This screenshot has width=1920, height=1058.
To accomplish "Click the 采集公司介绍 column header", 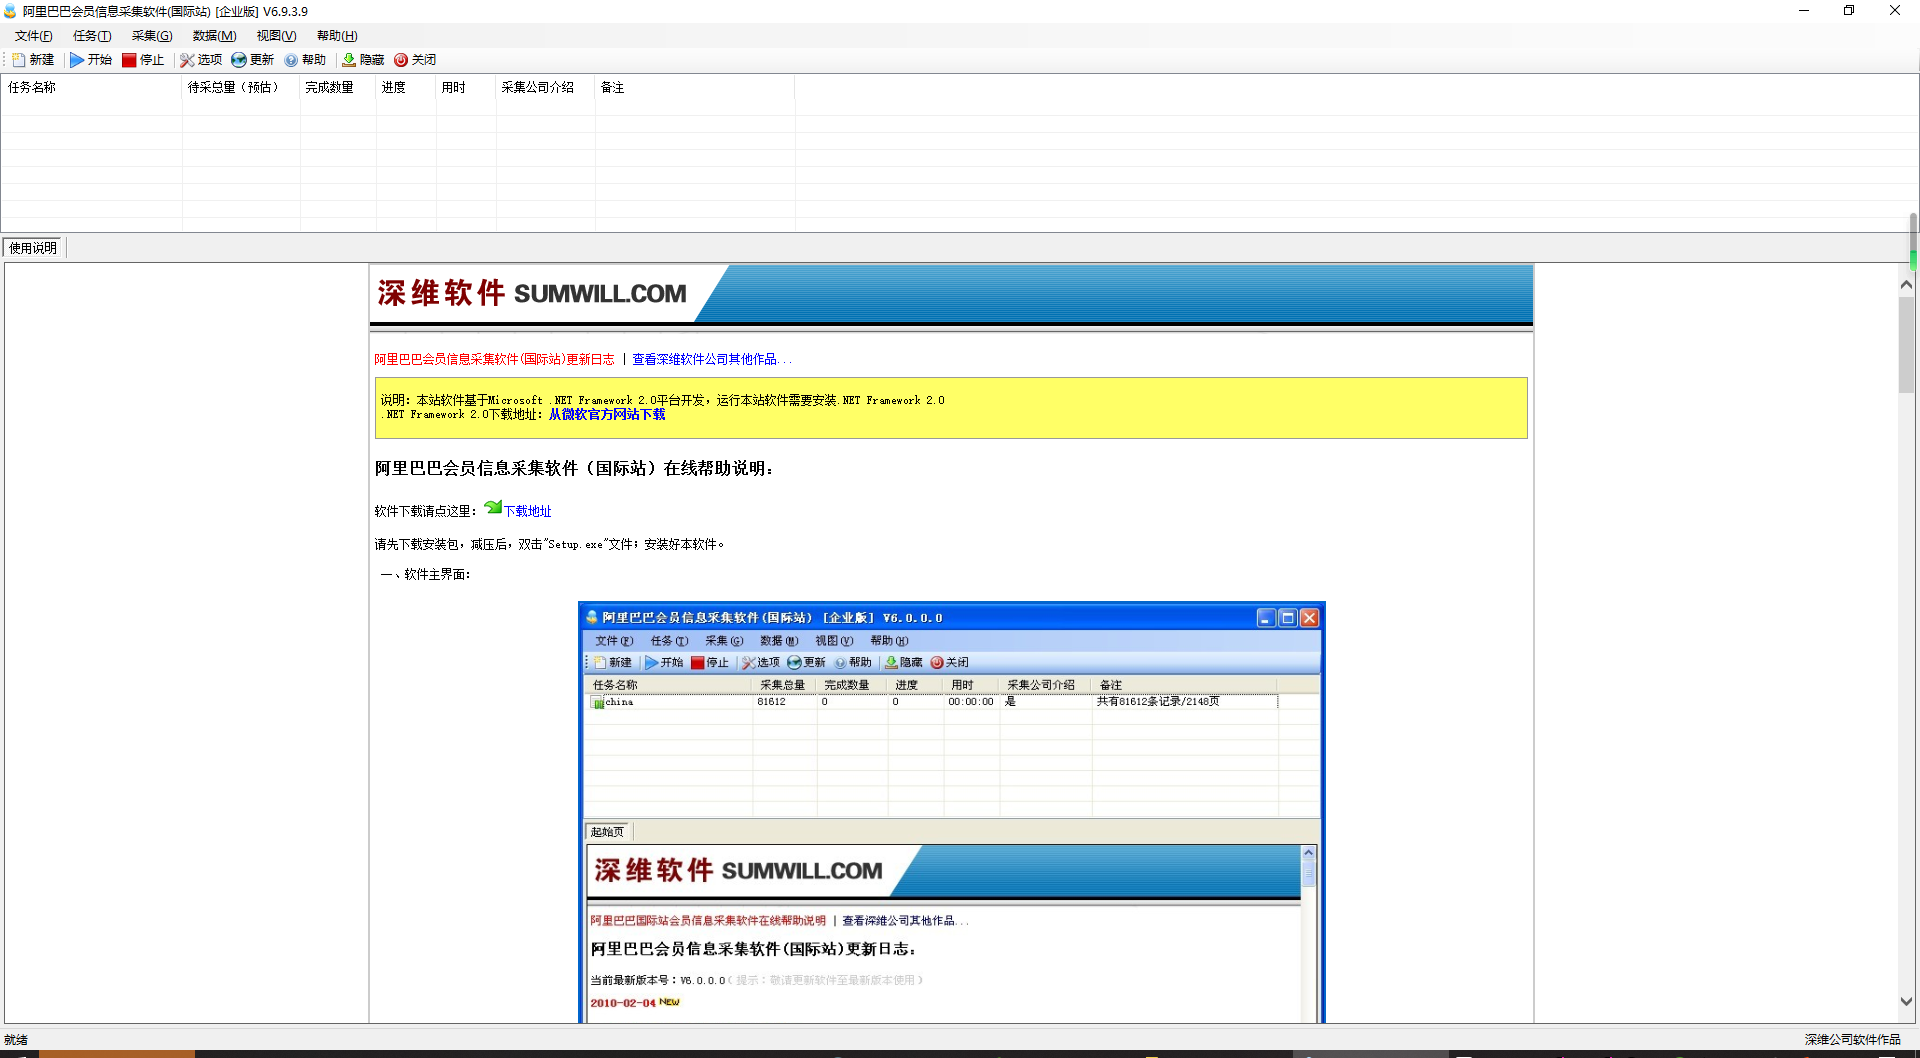I will pyautogui.click(x=546, y=87).
